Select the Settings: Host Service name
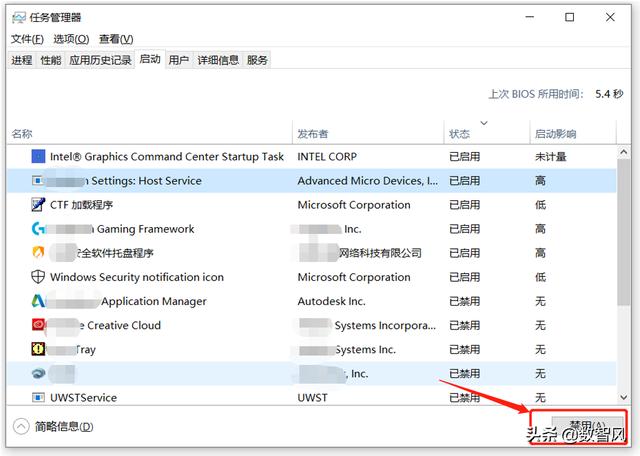 (x=146, y=181)
